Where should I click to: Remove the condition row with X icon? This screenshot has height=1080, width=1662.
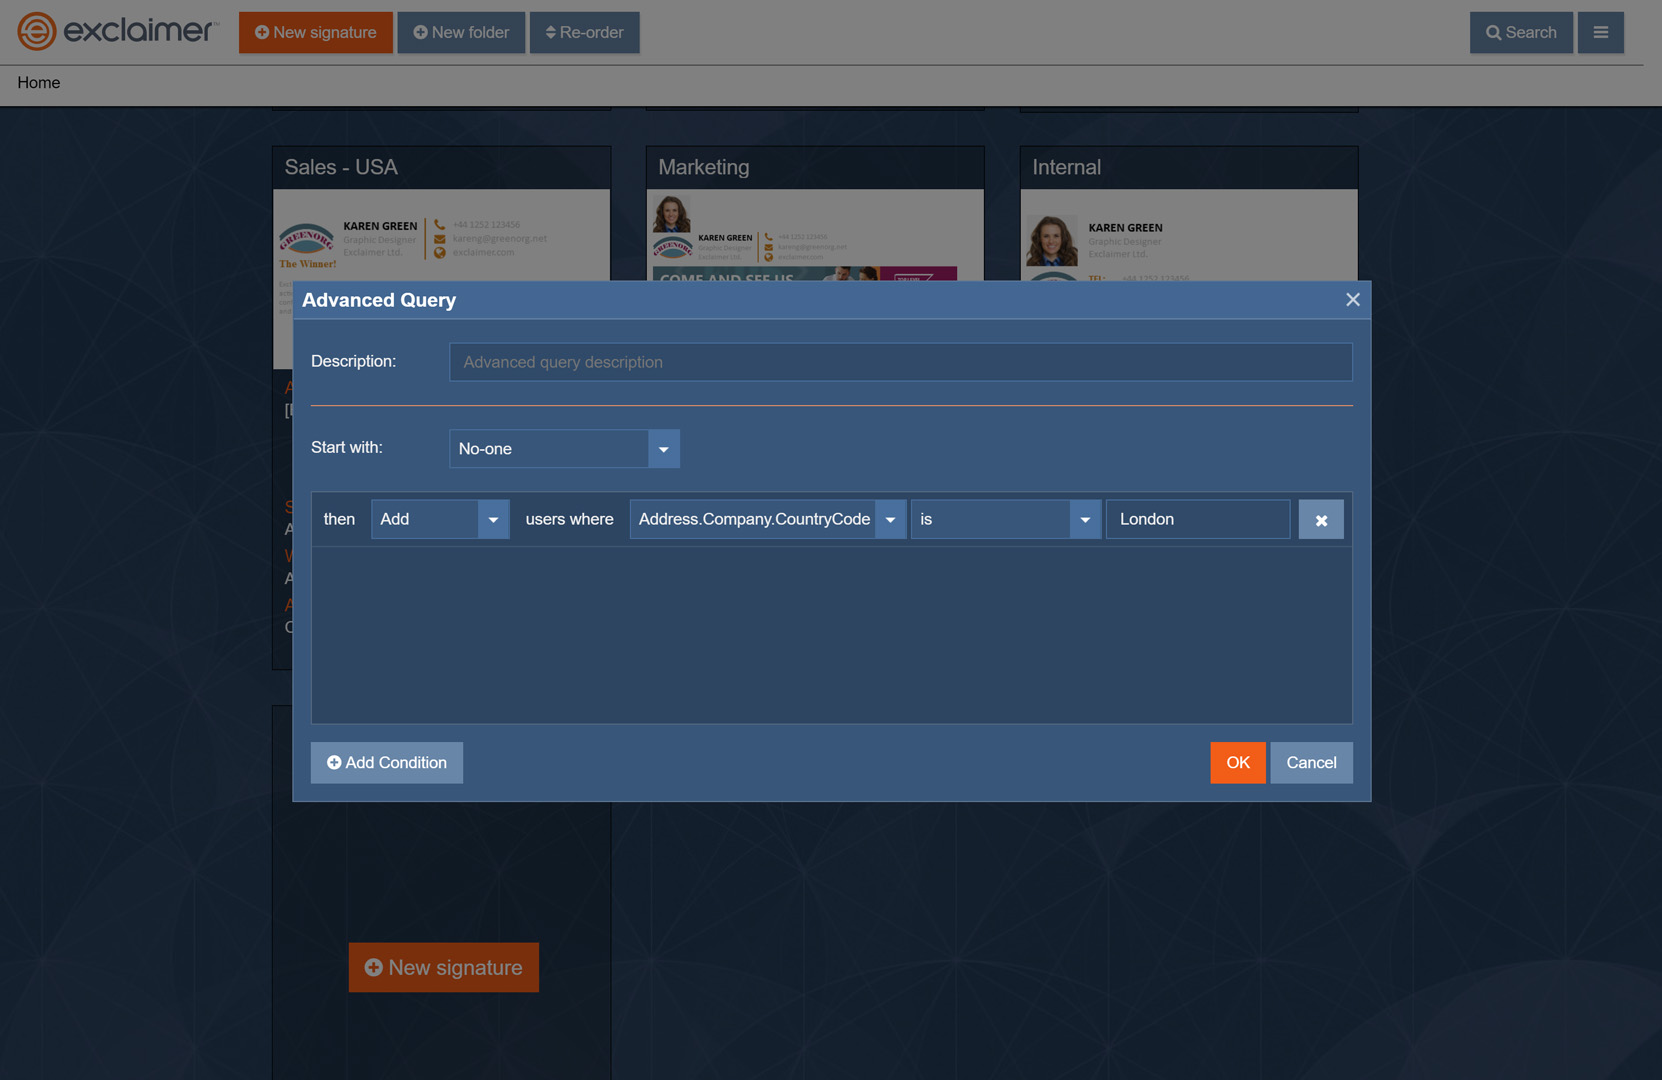(1321, 520)
